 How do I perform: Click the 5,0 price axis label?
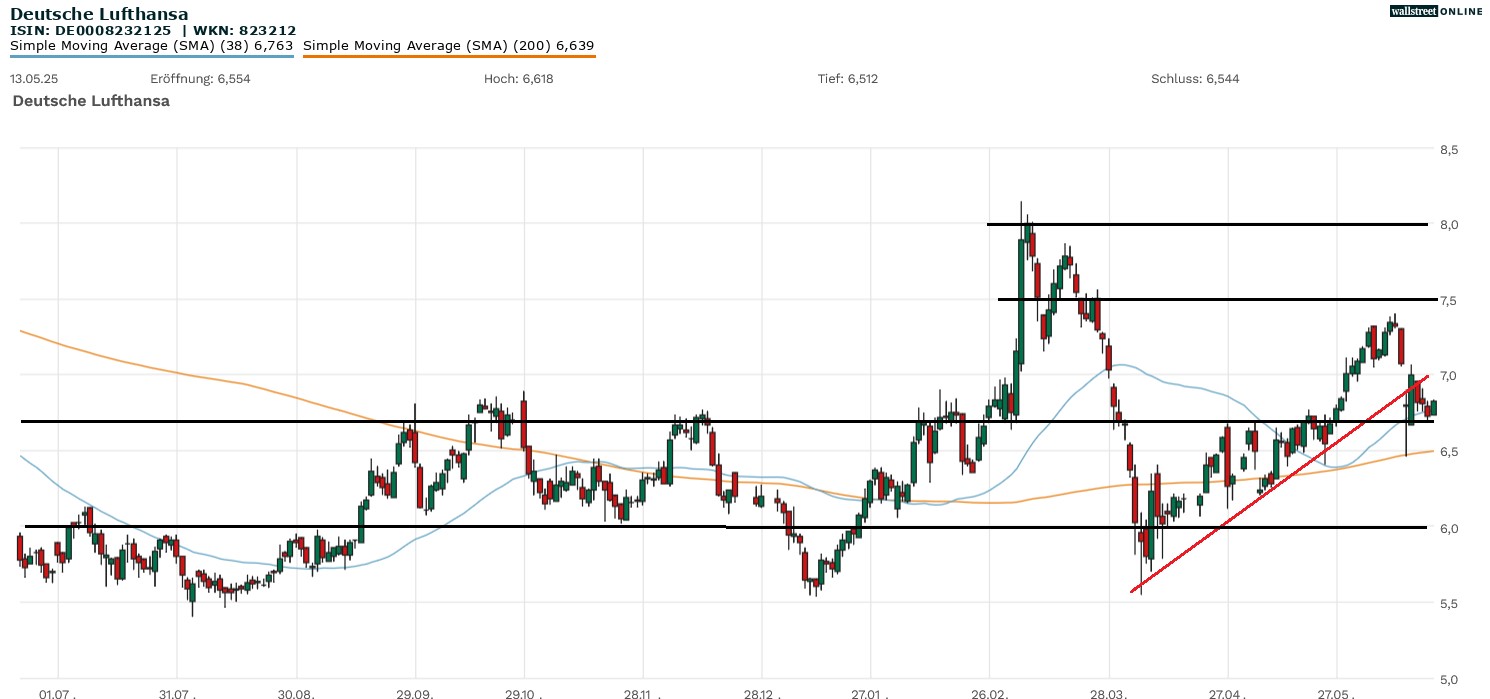pyautogui.click(x=1449, y=679)
